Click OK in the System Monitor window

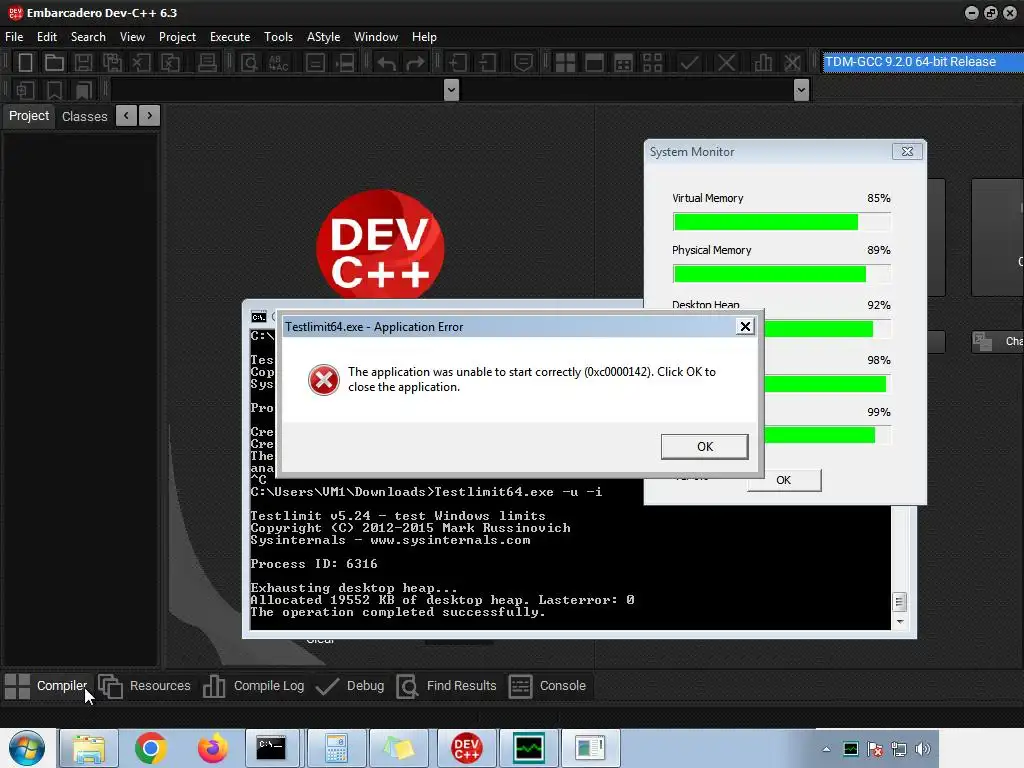pyautogui.click(x=784, y=480)
